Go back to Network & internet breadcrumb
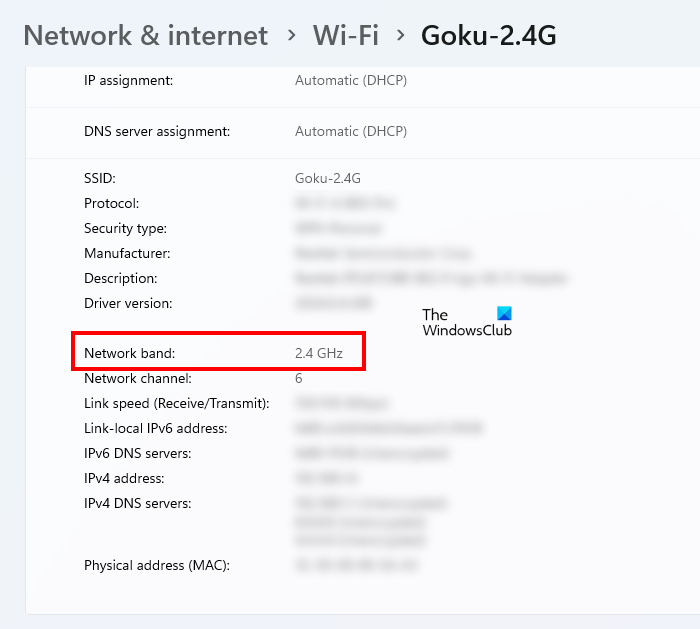This screenshot has height=629, width=700. [146, 36]
